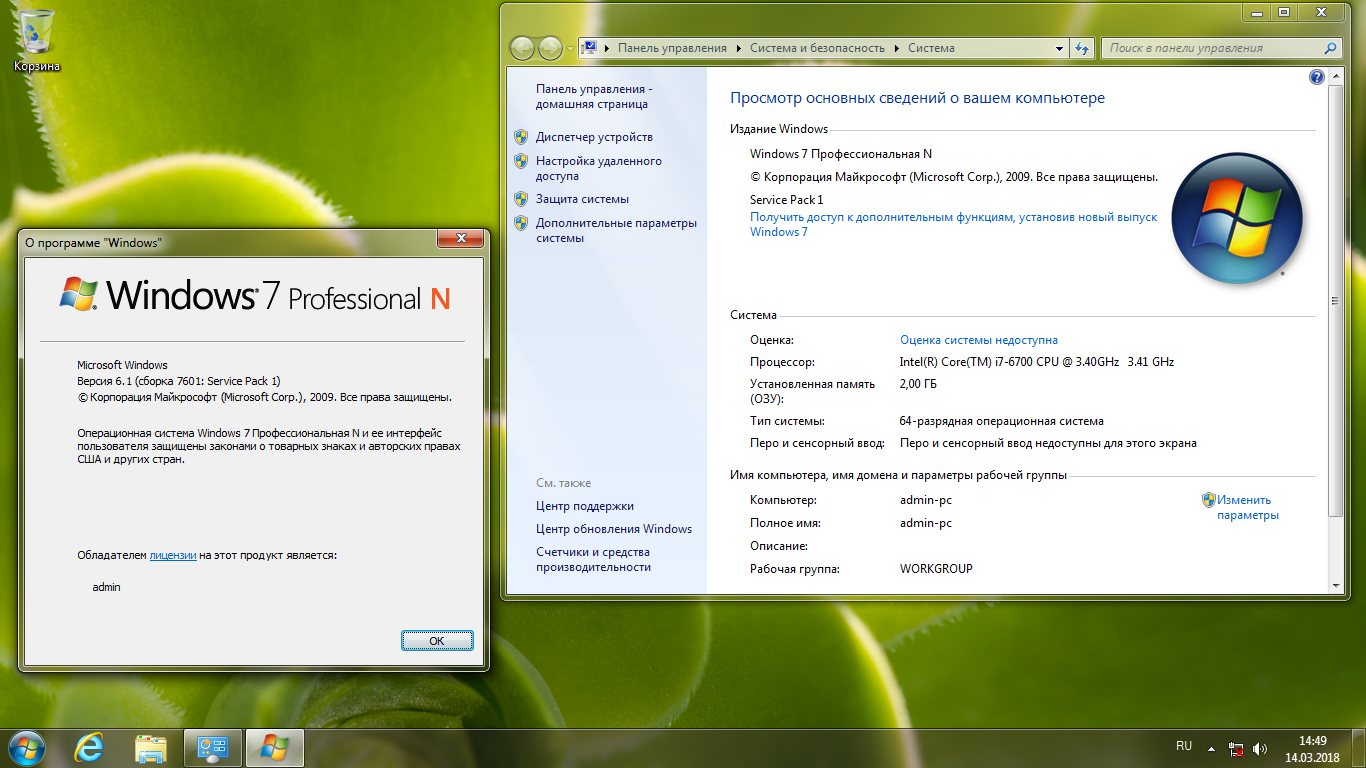Switch to the Control Panel taskbar button
Image resolution: width=1366 pixels, height=768 pixels.
click(213, 747)
